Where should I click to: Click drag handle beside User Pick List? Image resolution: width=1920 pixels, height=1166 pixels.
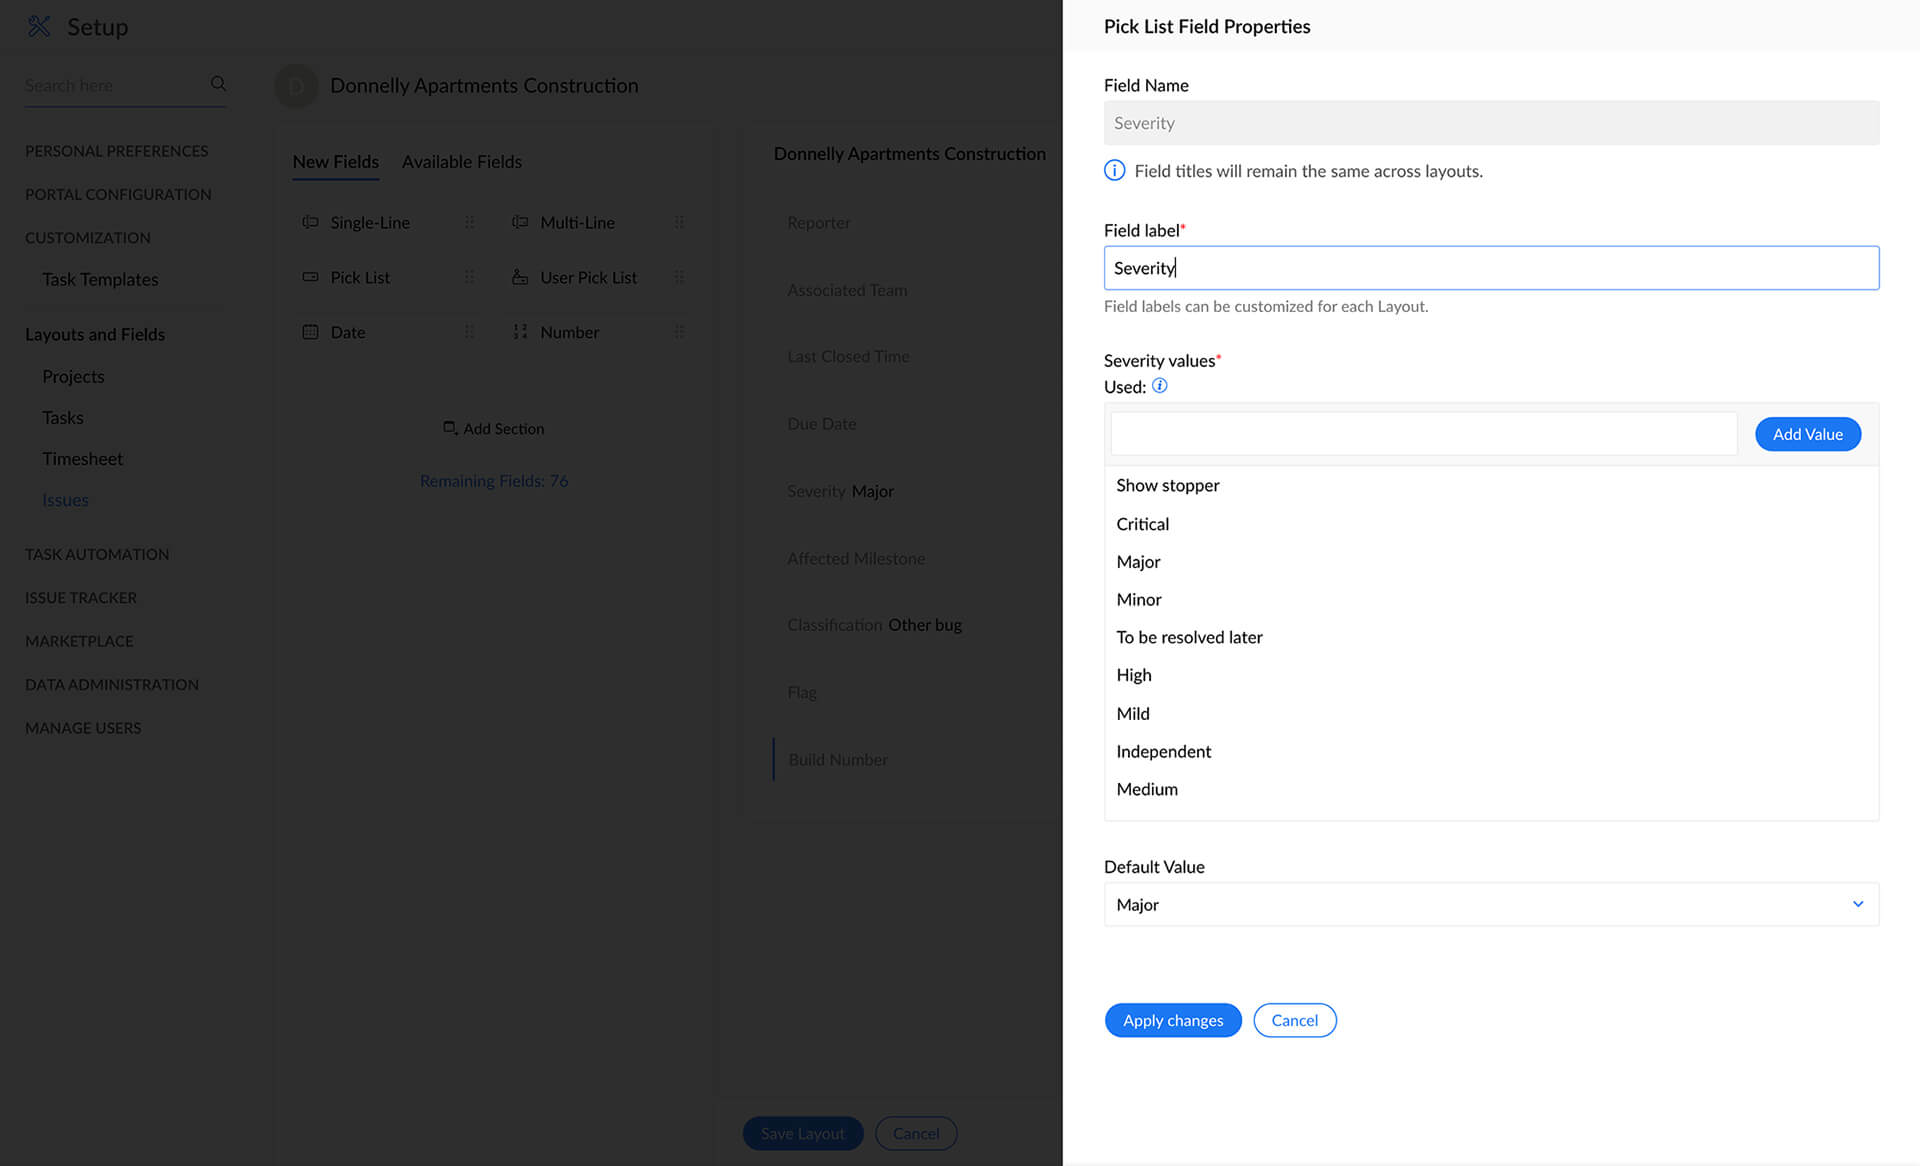pyautogui.click(x=679, y=277)
